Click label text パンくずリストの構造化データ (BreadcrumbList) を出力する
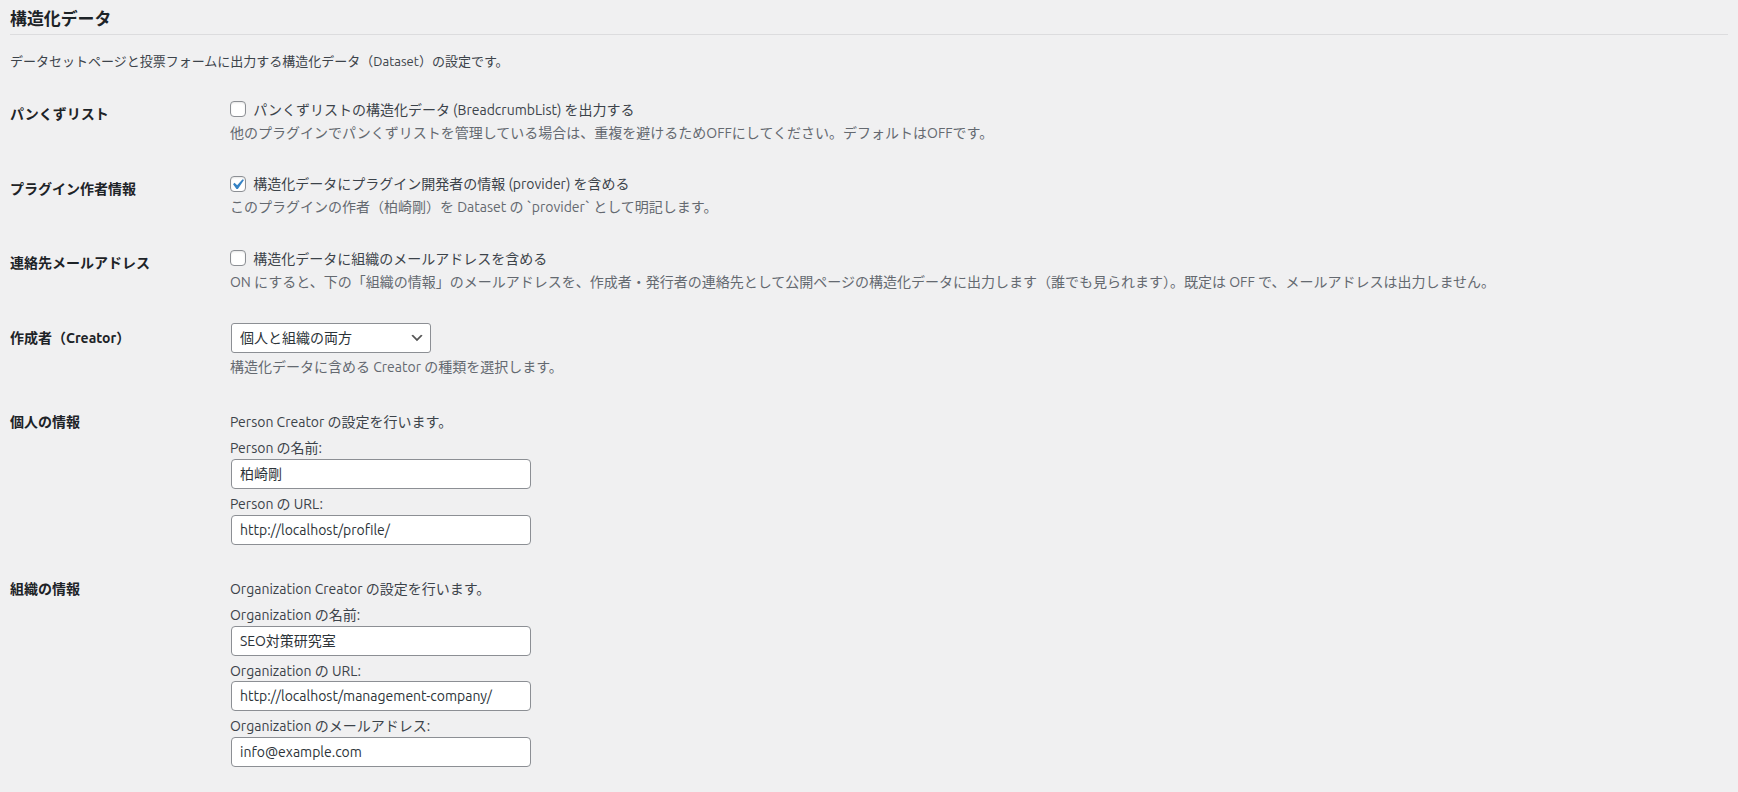Screen dimensions: 1738x792 coord(443,110)
